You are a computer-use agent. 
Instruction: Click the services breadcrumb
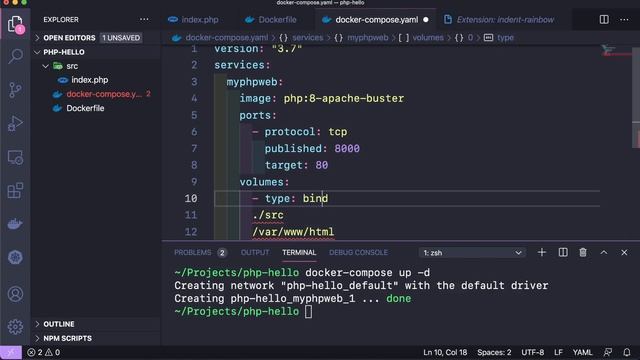click(x=307, y=38)
